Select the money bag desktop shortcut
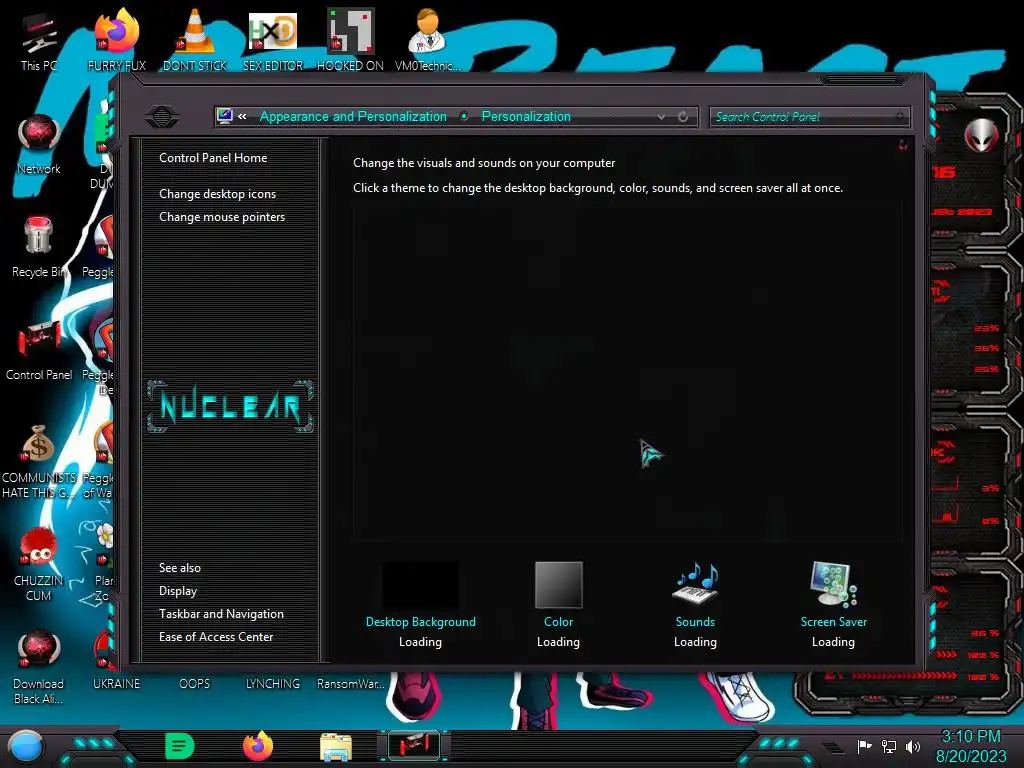Image resolution: width=1024 pixels, height=768 pixels. point(39,462)
